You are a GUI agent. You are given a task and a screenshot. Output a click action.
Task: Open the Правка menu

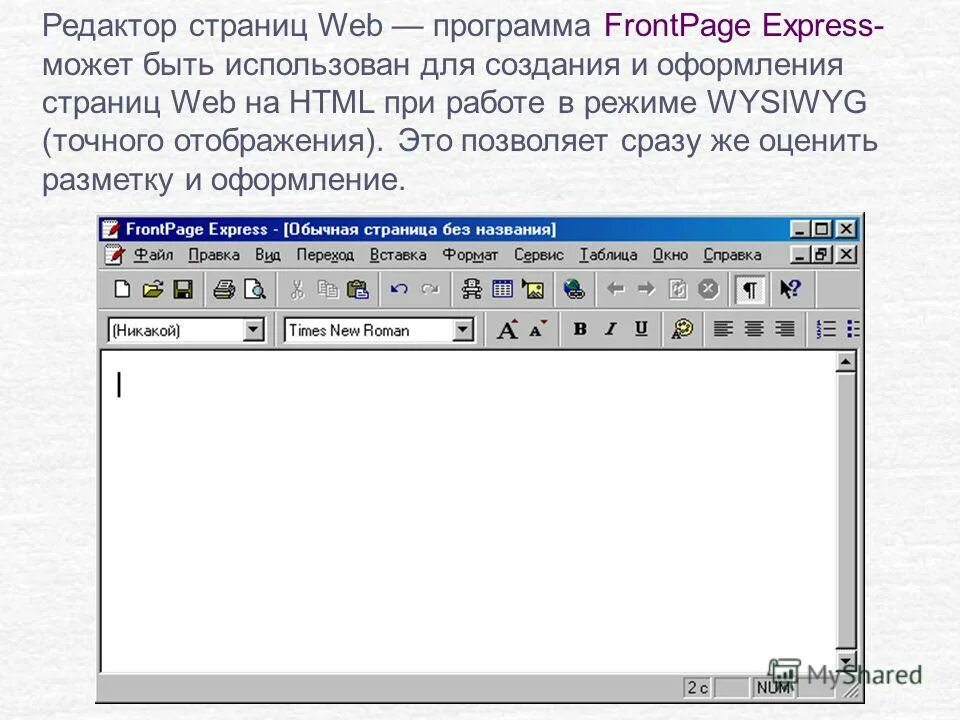point(214,255)
